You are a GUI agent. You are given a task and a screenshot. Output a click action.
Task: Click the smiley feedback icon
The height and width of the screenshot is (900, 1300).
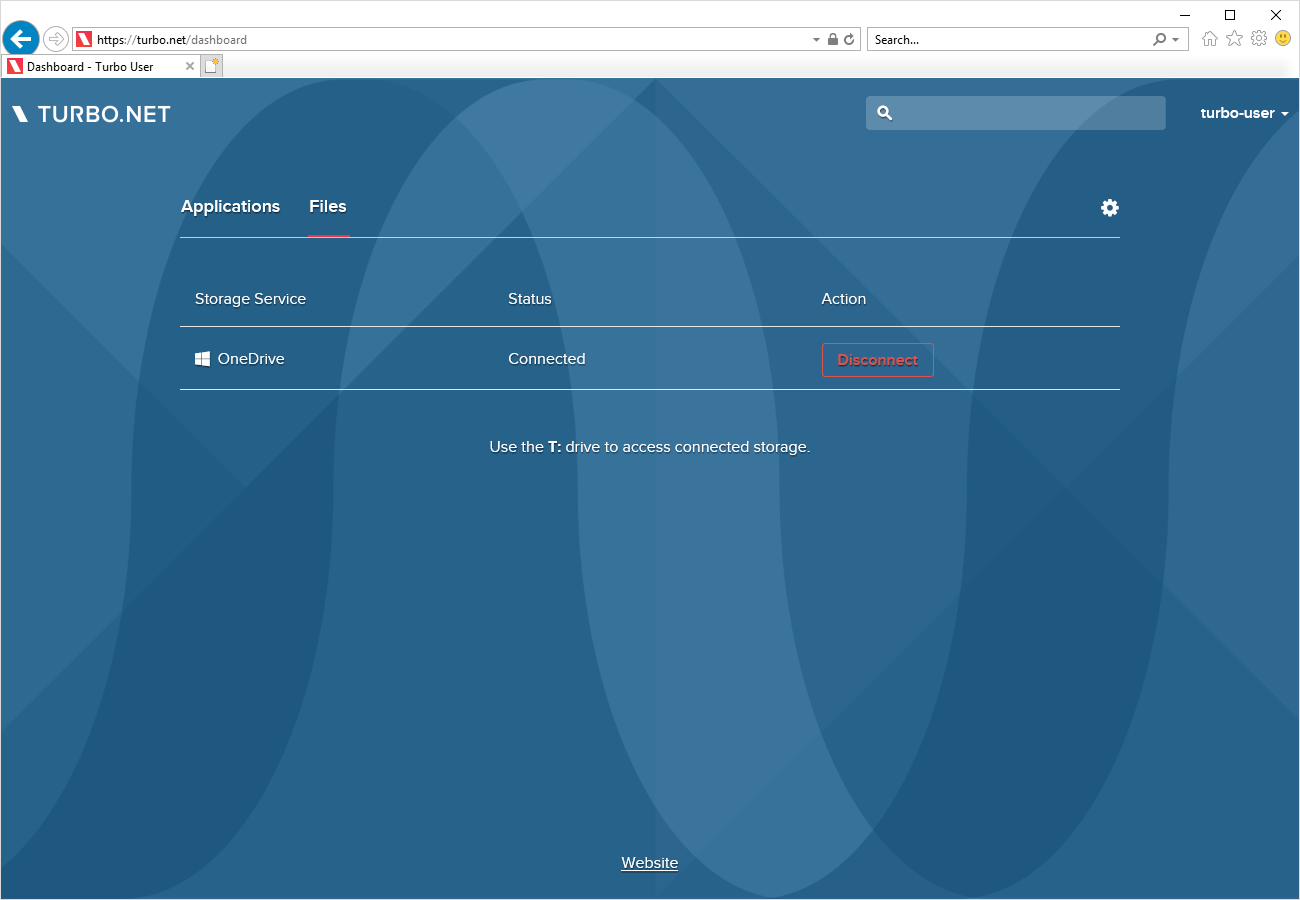pos(1282,38)
